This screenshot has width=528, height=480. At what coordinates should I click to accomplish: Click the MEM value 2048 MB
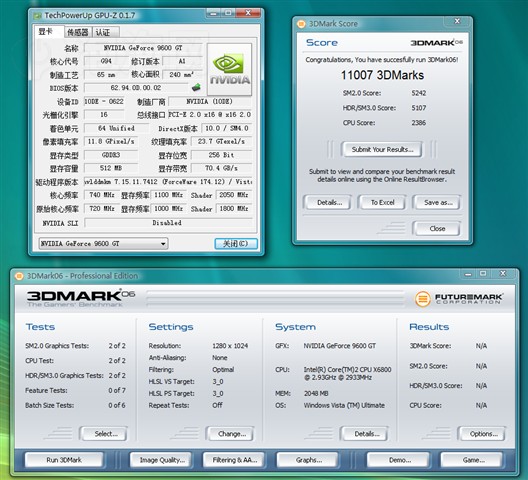point(316,393)
